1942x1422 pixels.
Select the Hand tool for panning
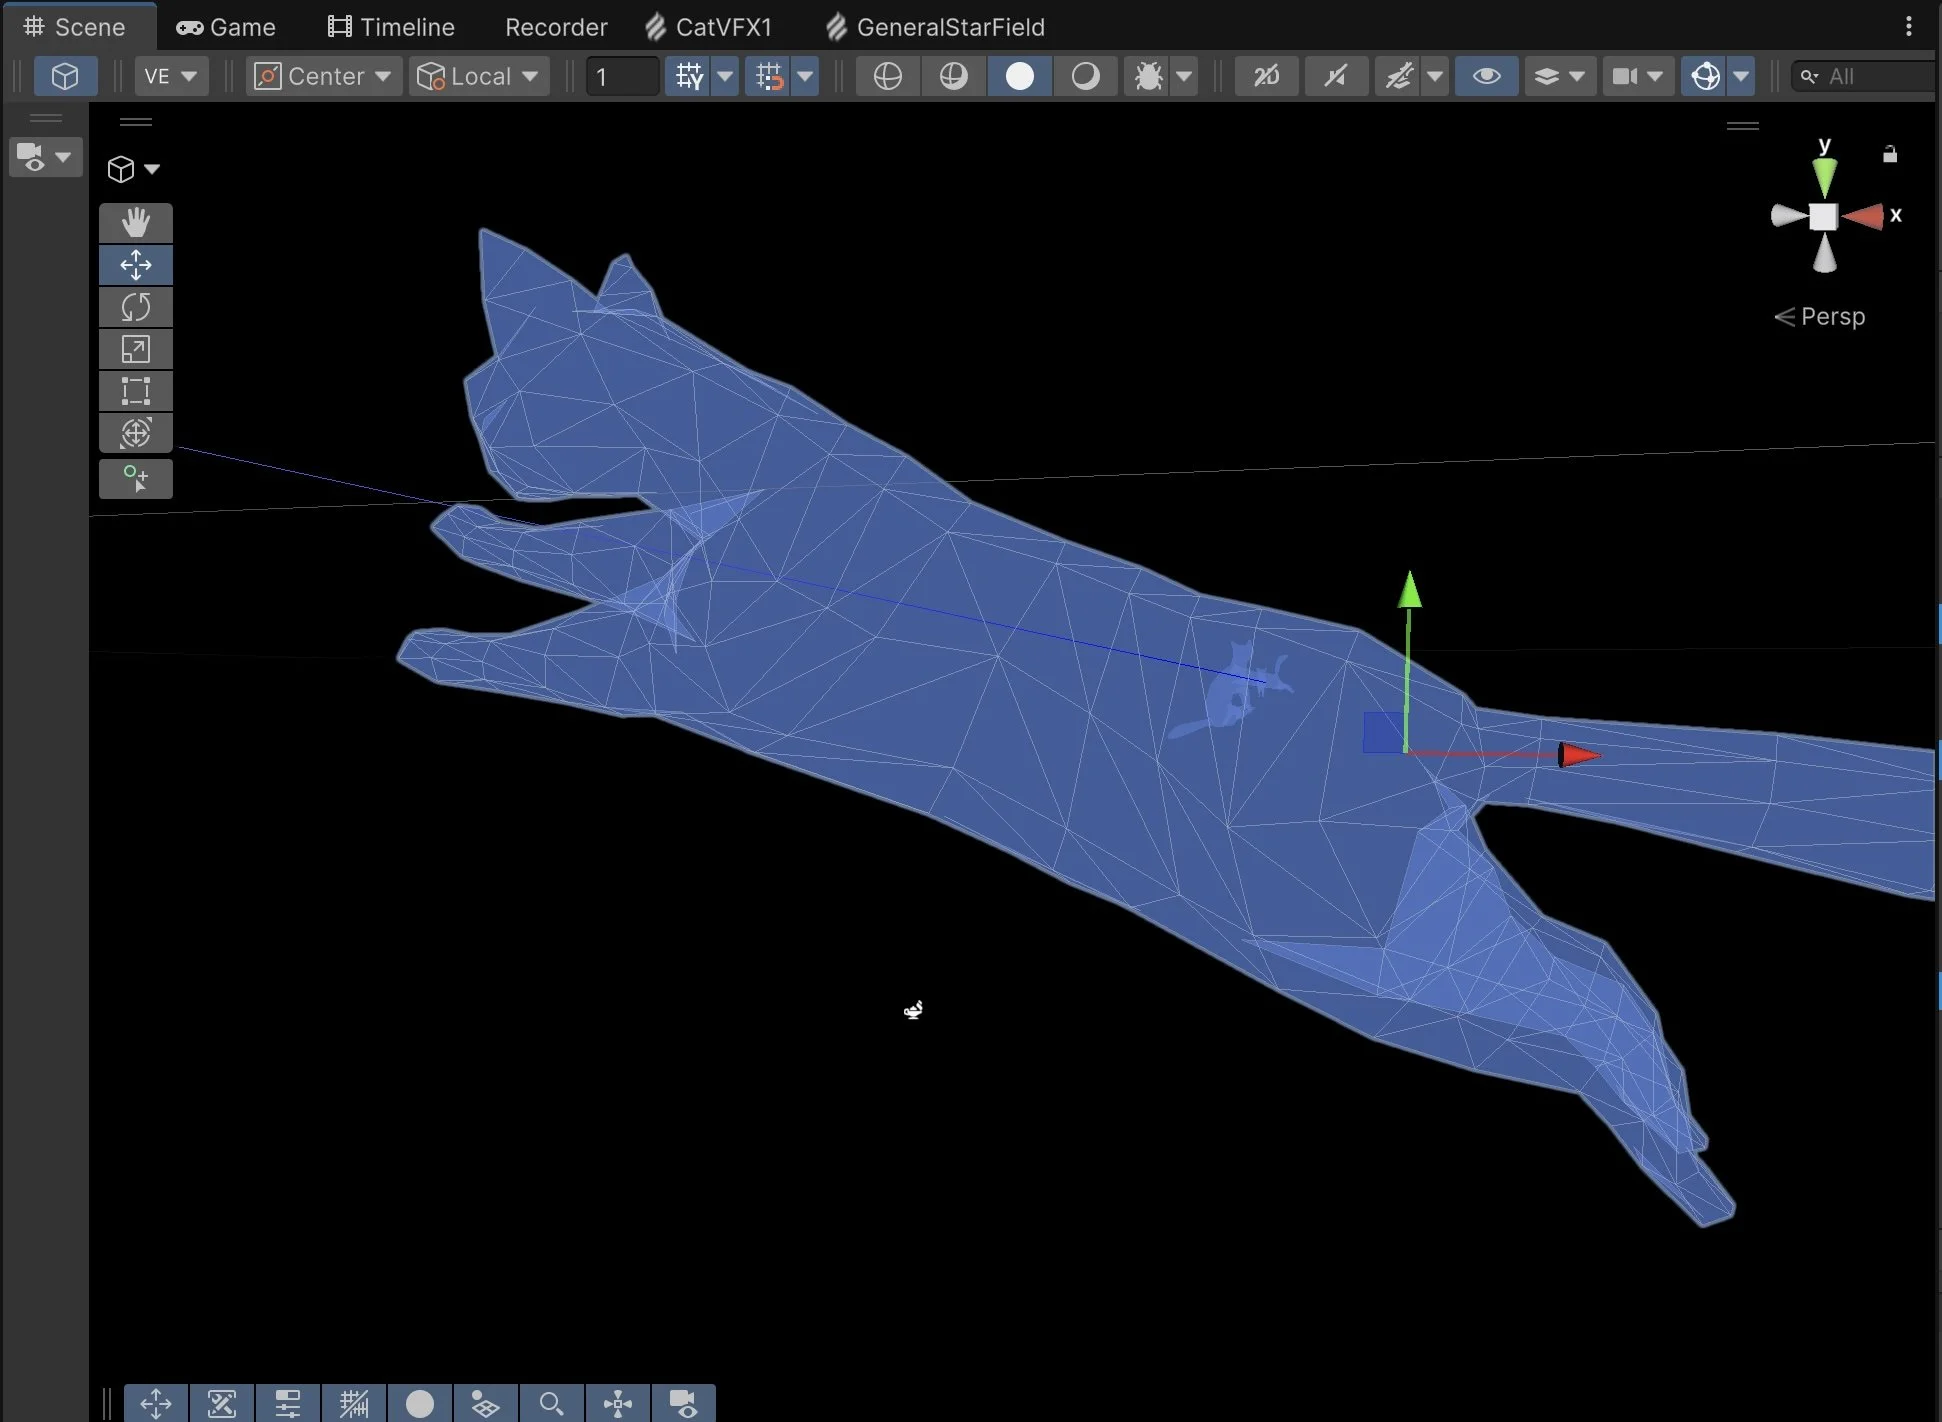pyautogui.click(x=136, y=222)
